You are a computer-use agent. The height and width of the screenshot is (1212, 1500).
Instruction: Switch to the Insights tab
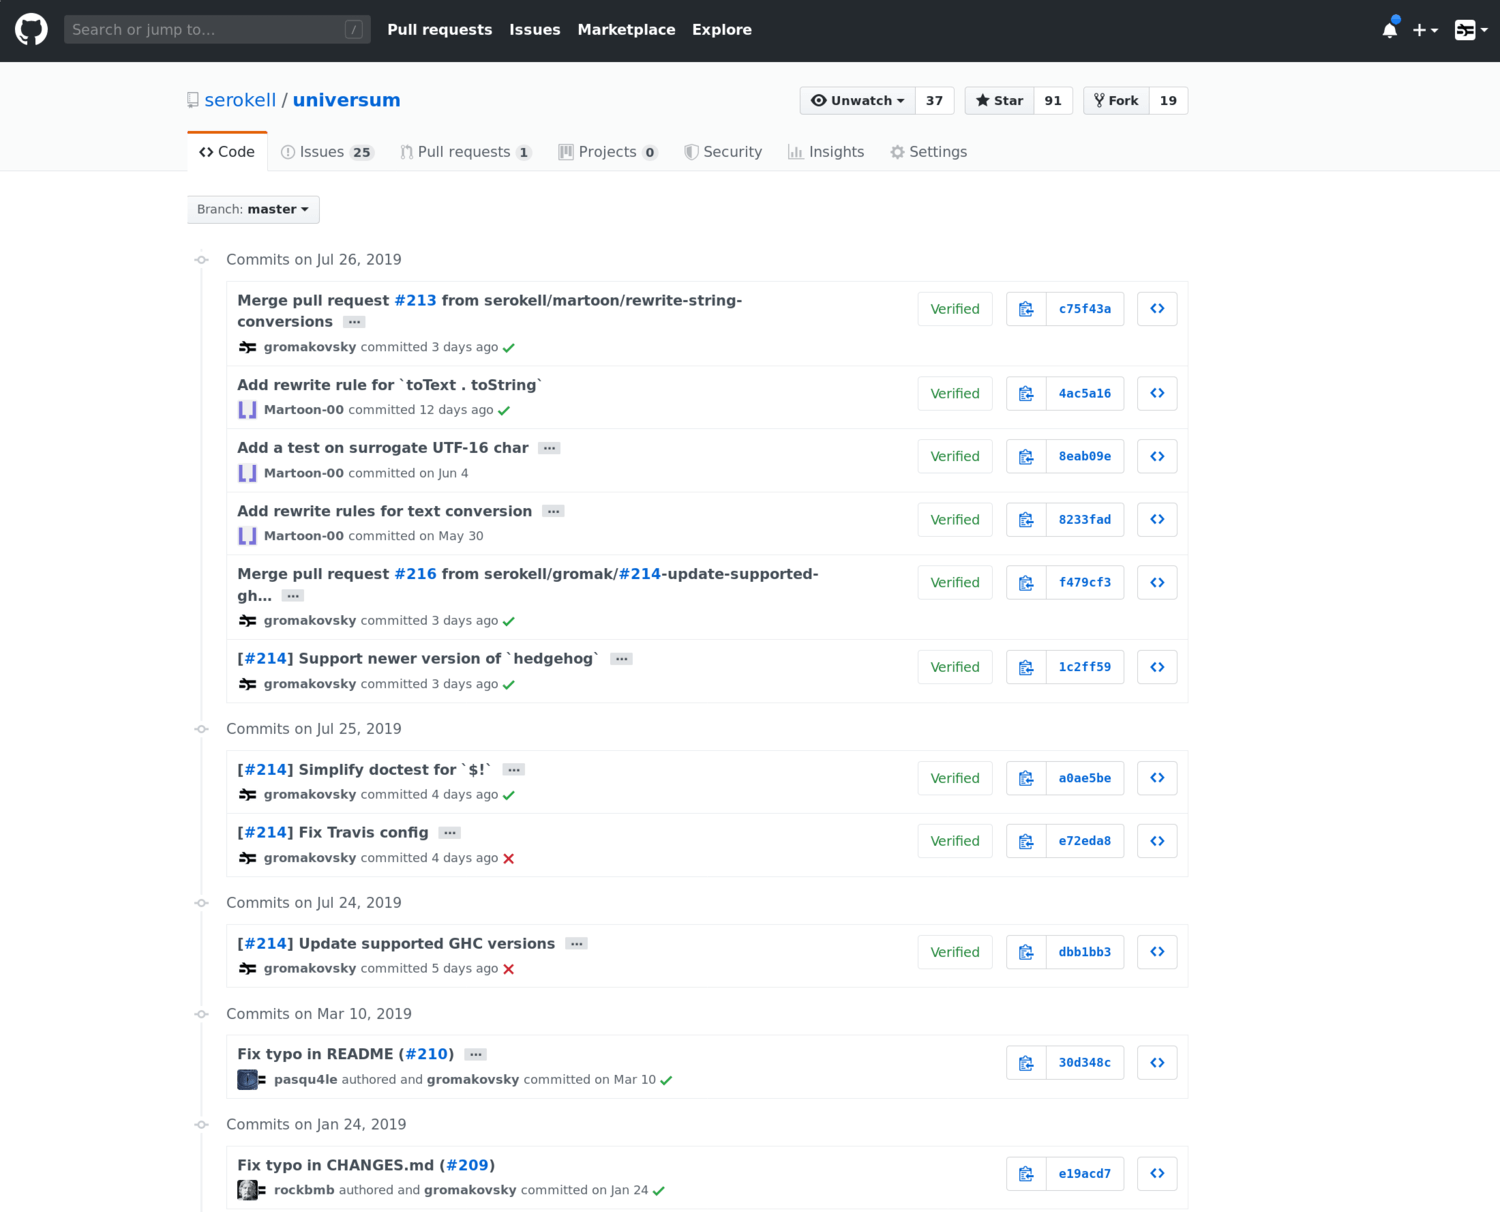tap(826, 151)
